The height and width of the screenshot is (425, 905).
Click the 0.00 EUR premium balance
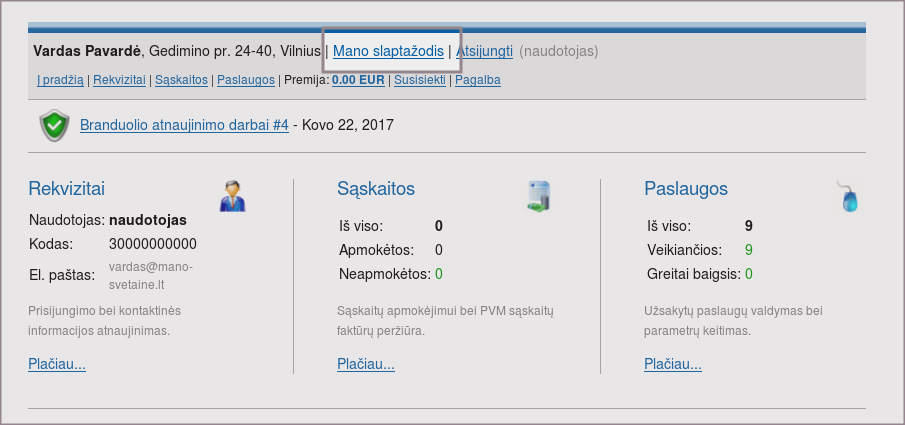(x=359, y=79)
